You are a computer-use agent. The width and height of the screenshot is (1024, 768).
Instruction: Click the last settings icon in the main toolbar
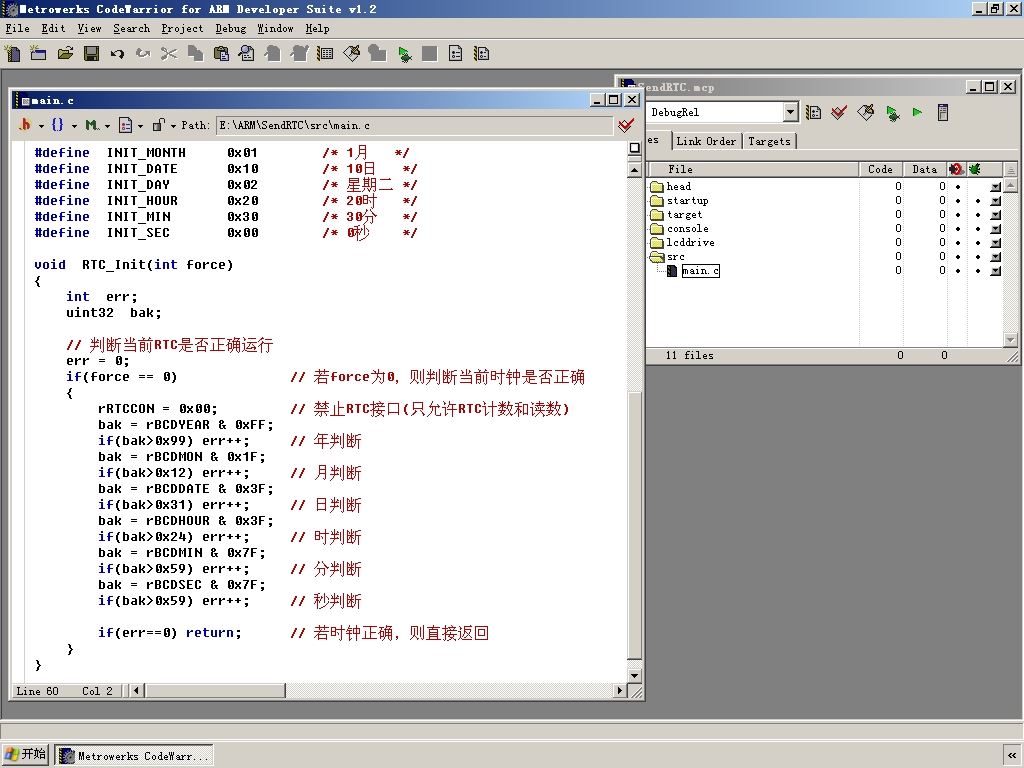click(482, 54)
